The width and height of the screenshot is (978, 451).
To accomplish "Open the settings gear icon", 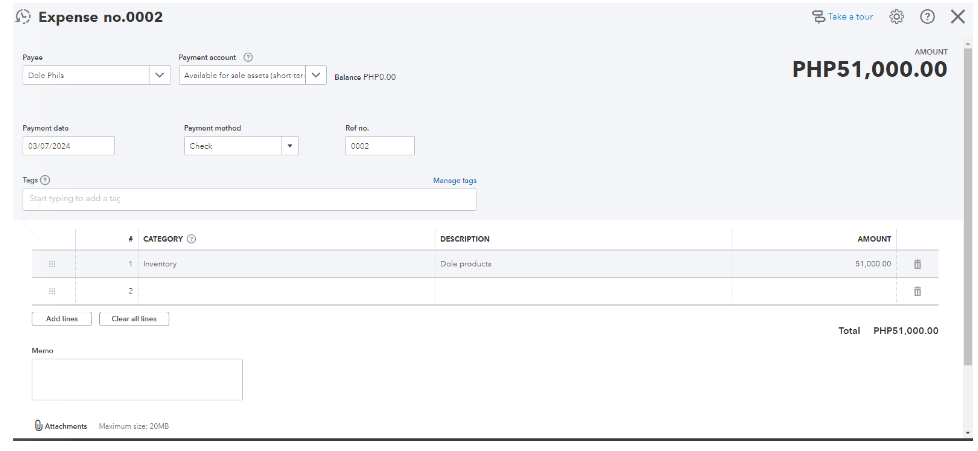I will click(x=896, y=17).
